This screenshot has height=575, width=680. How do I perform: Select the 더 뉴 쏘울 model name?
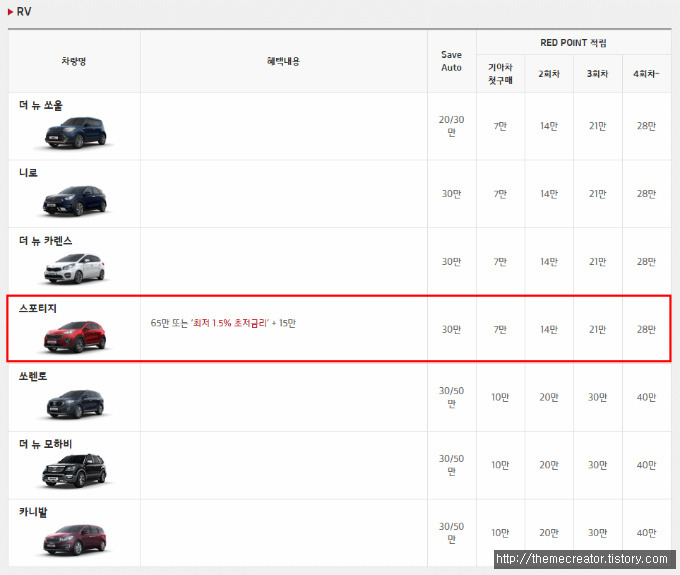pos(41,105)
